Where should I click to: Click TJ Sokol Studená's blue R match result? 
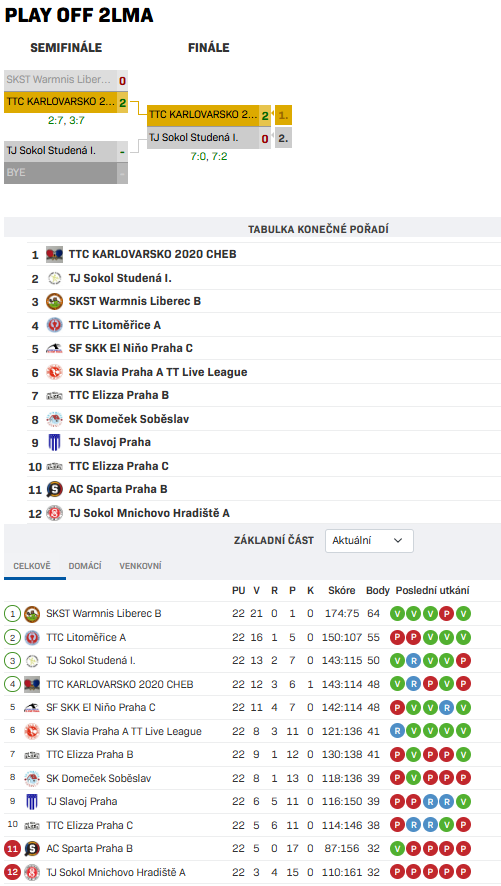415,661
